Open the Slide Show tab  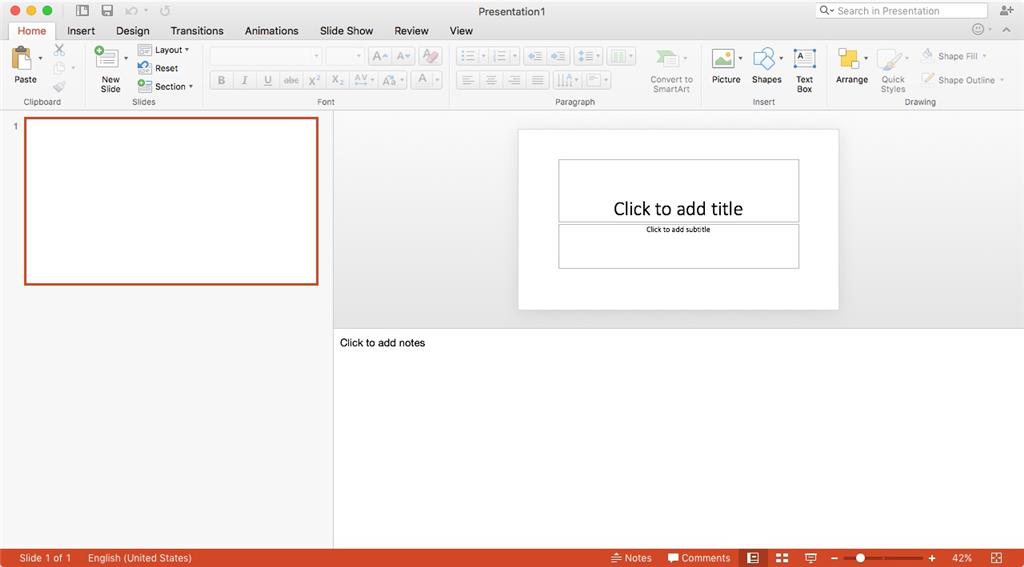(346, 31)
